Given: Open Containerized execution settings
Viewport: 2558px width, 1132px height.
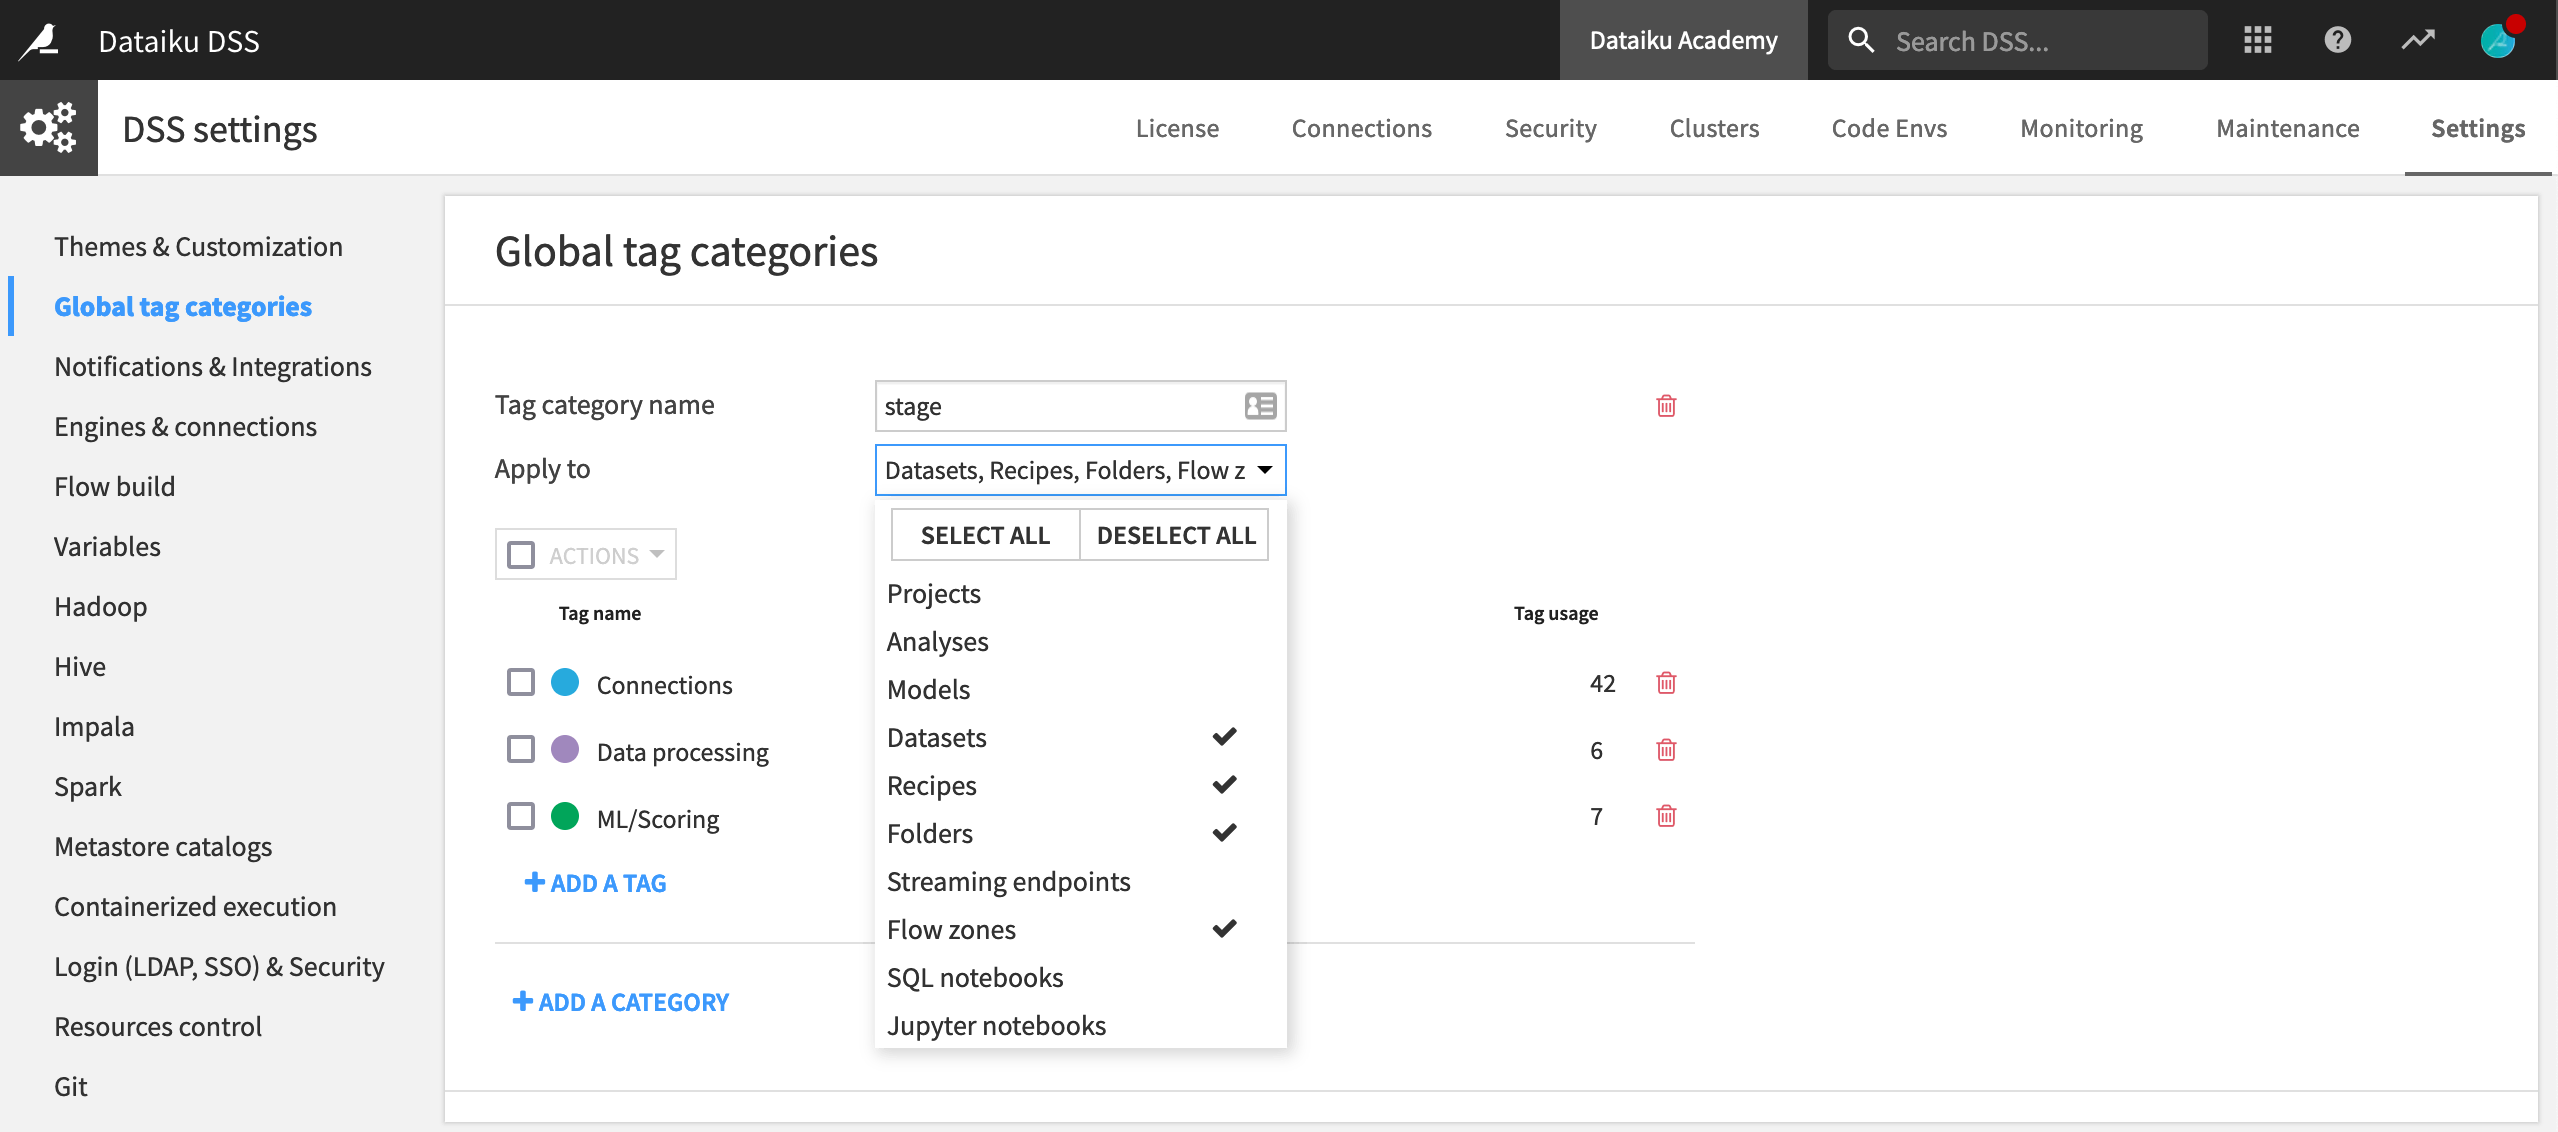Looking at the screenshot, I should pos(195,906).
